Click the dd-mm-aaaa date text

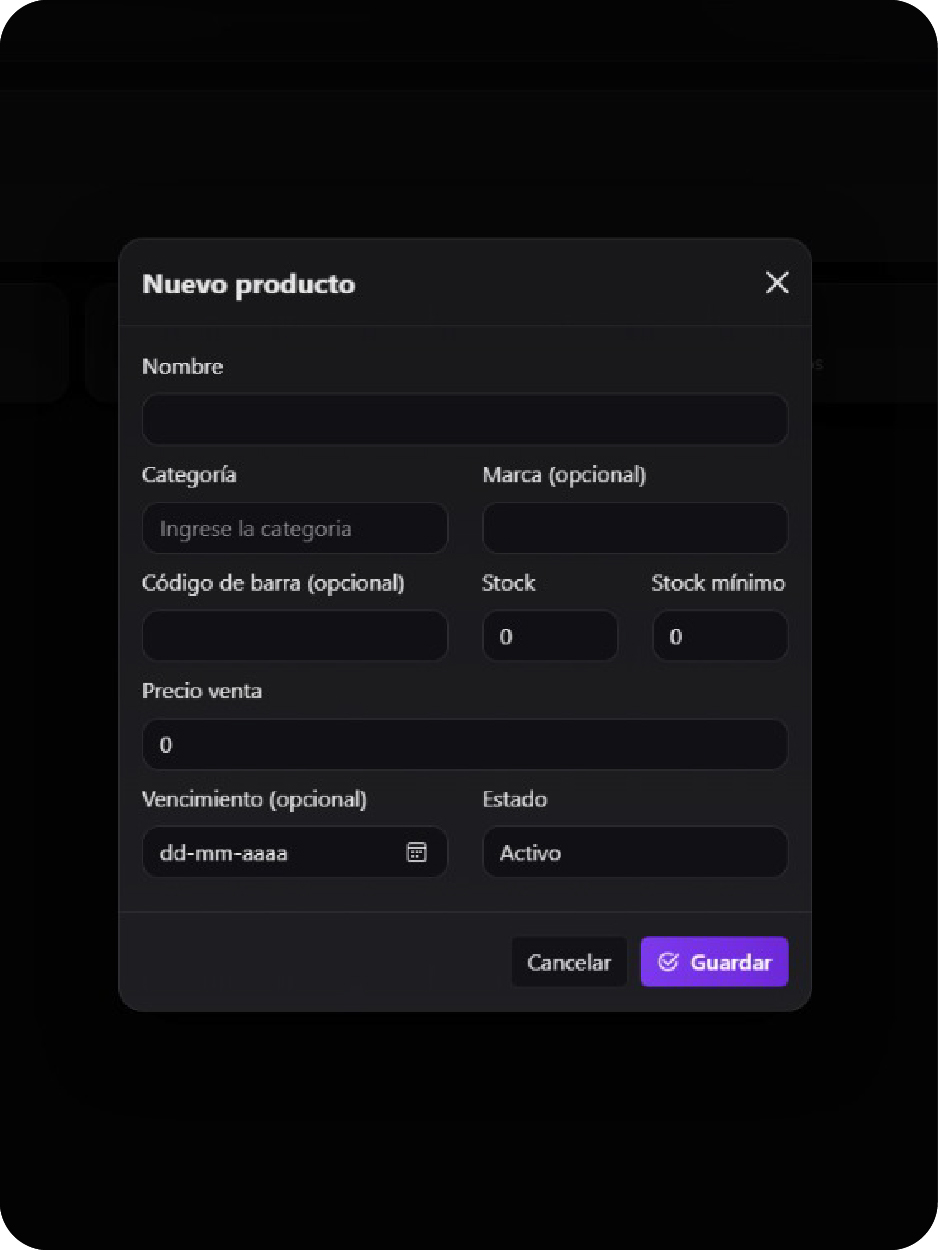pos(224,852)
